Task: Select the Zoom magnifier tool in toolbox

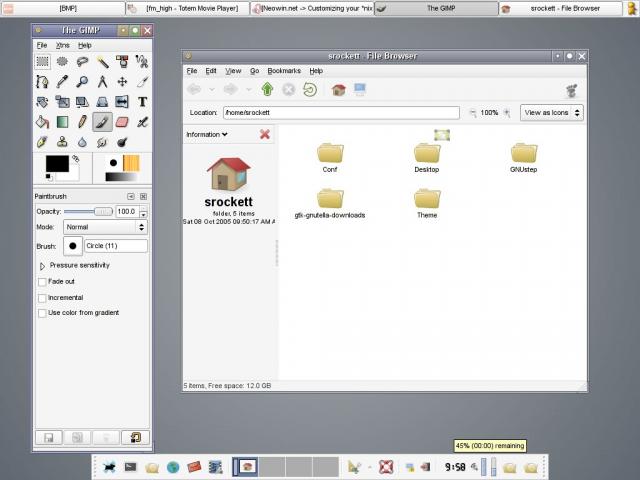Action: tap(82, 82)
